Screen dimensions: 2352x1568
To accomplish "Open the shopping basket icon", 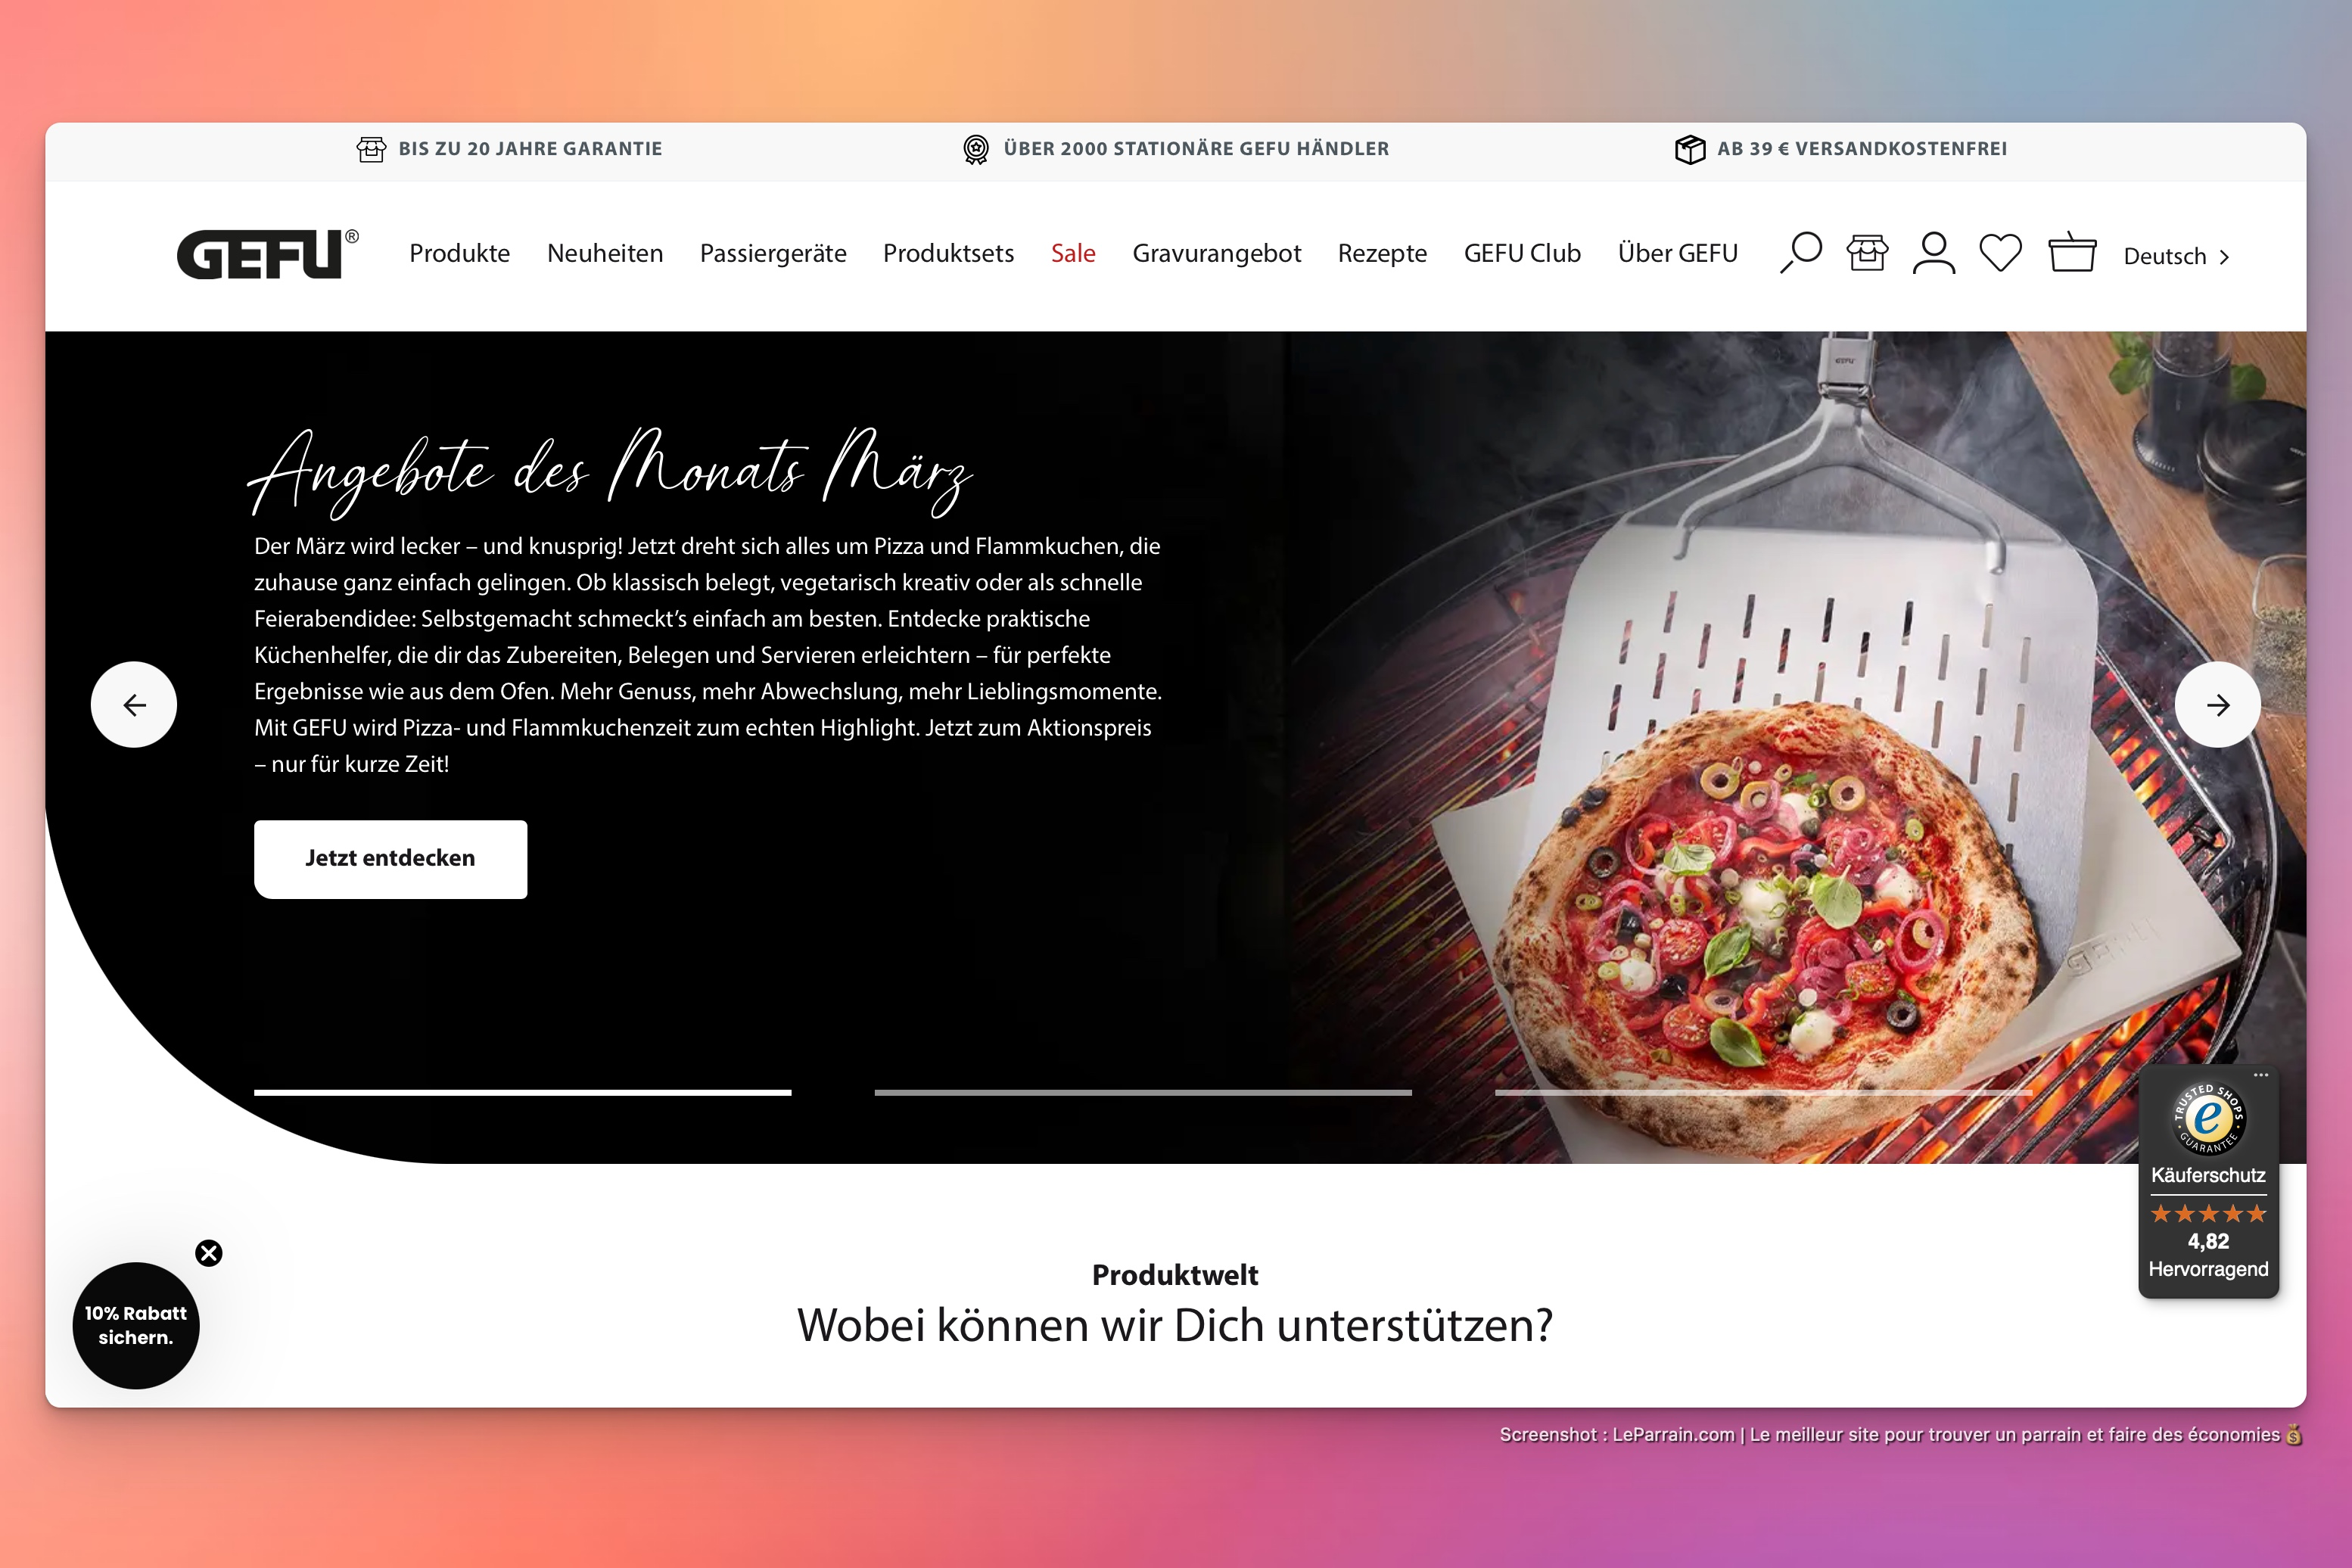I will (x=2072, y=252).
